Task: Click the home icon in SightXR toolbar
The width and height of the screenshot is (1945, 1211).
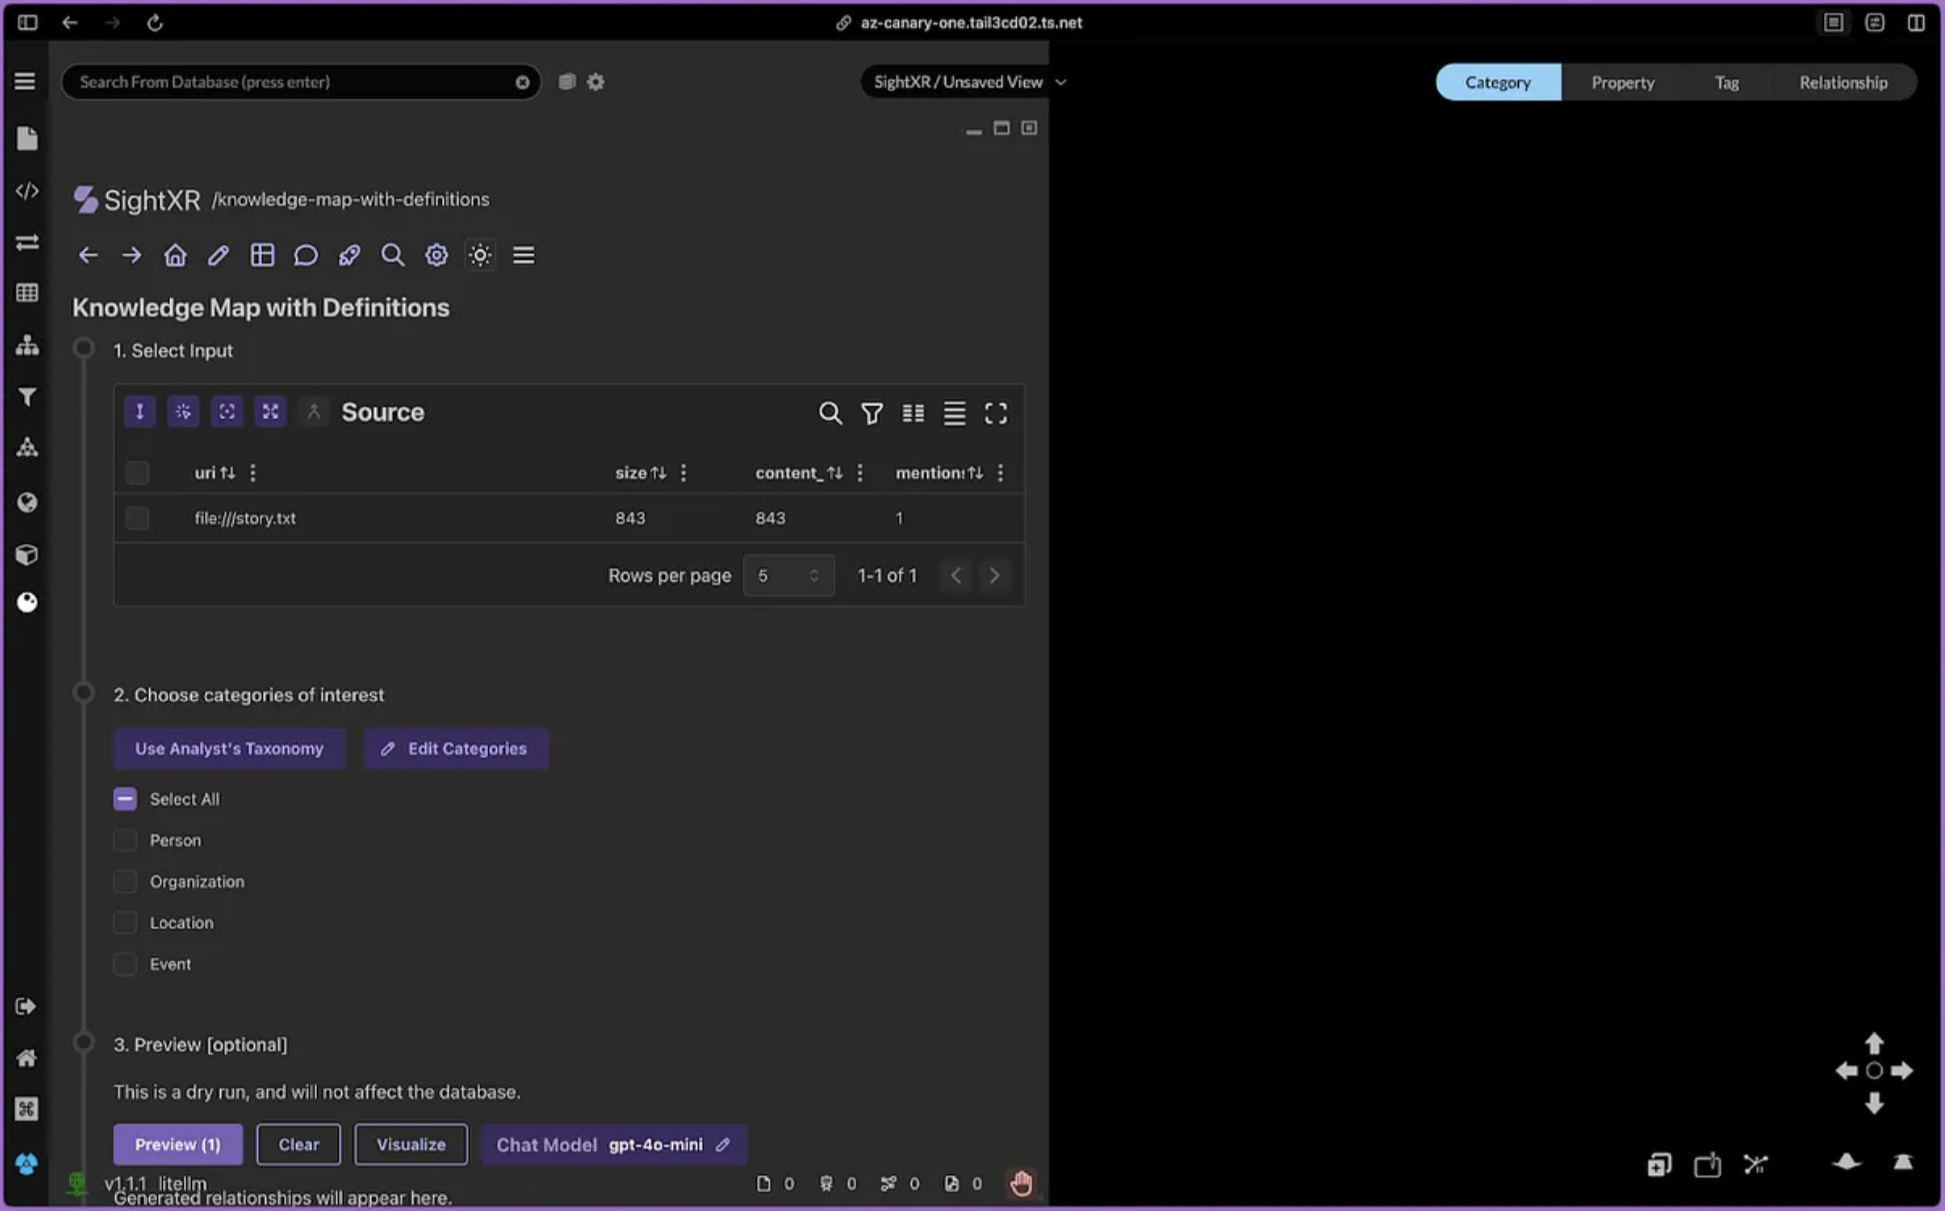Action: coord(175,255)
